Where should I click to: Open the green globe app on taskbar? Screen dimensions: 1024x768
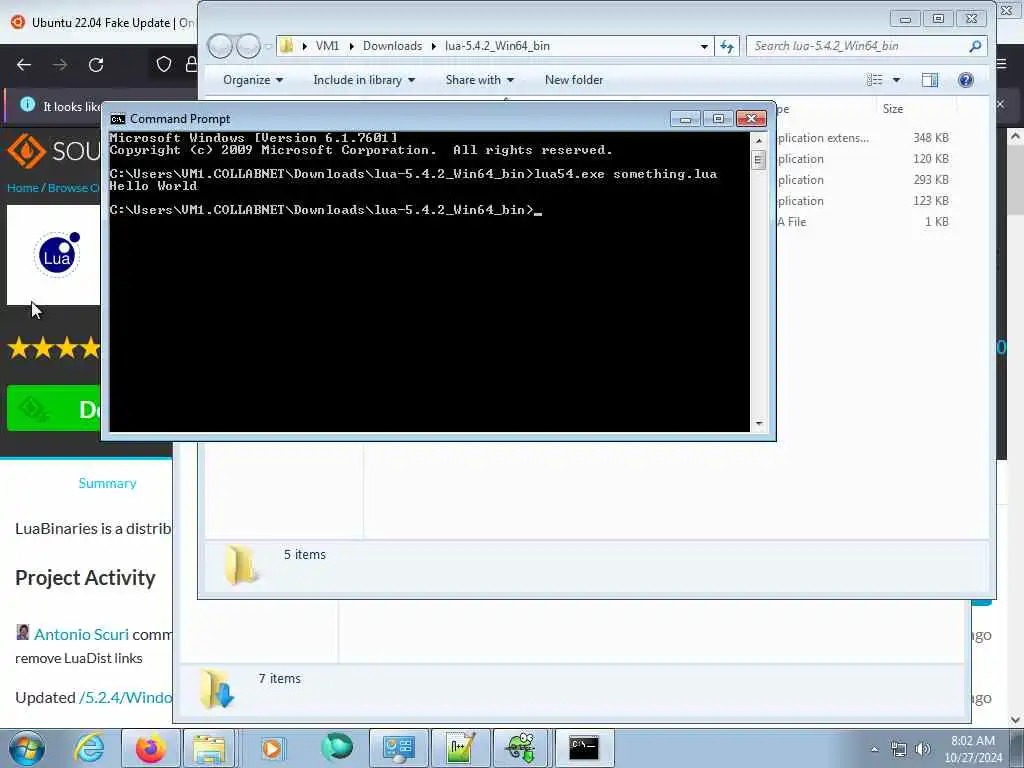click(x=336, y=747)
